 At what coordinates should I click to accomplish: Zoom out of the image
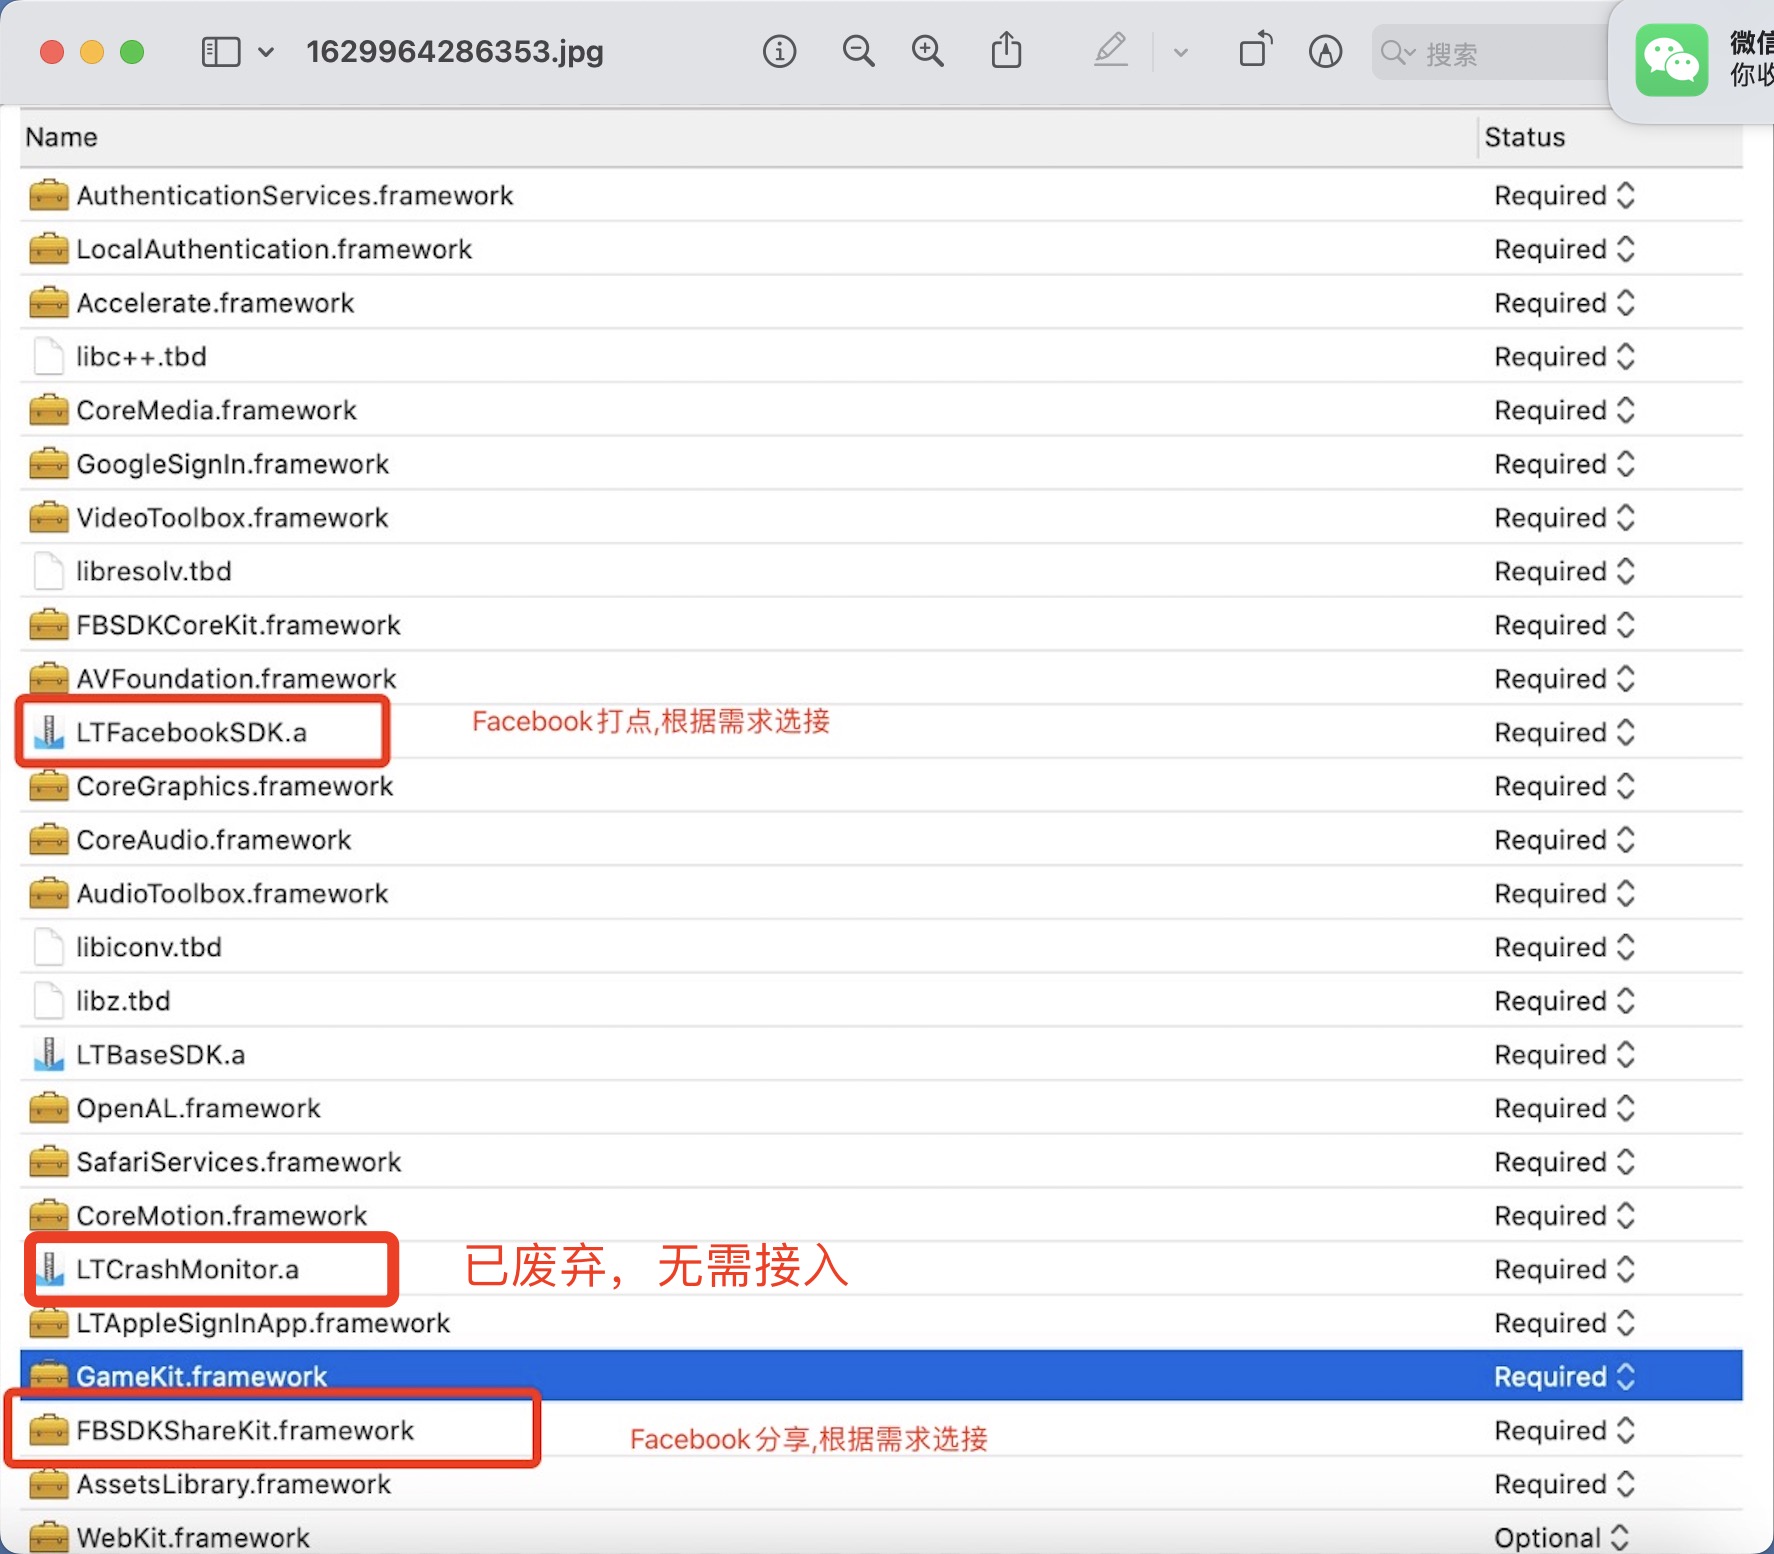coord(858,51)
